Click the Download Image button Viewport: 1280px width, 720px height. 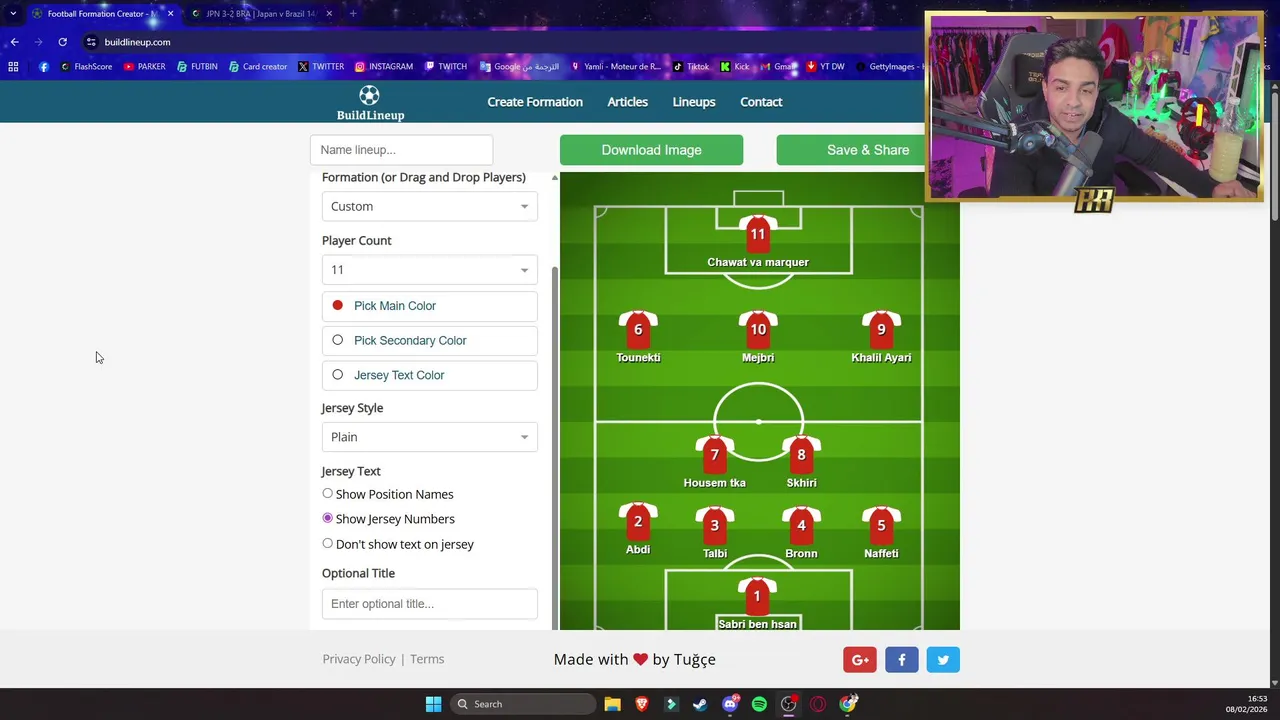pos(651,150)
